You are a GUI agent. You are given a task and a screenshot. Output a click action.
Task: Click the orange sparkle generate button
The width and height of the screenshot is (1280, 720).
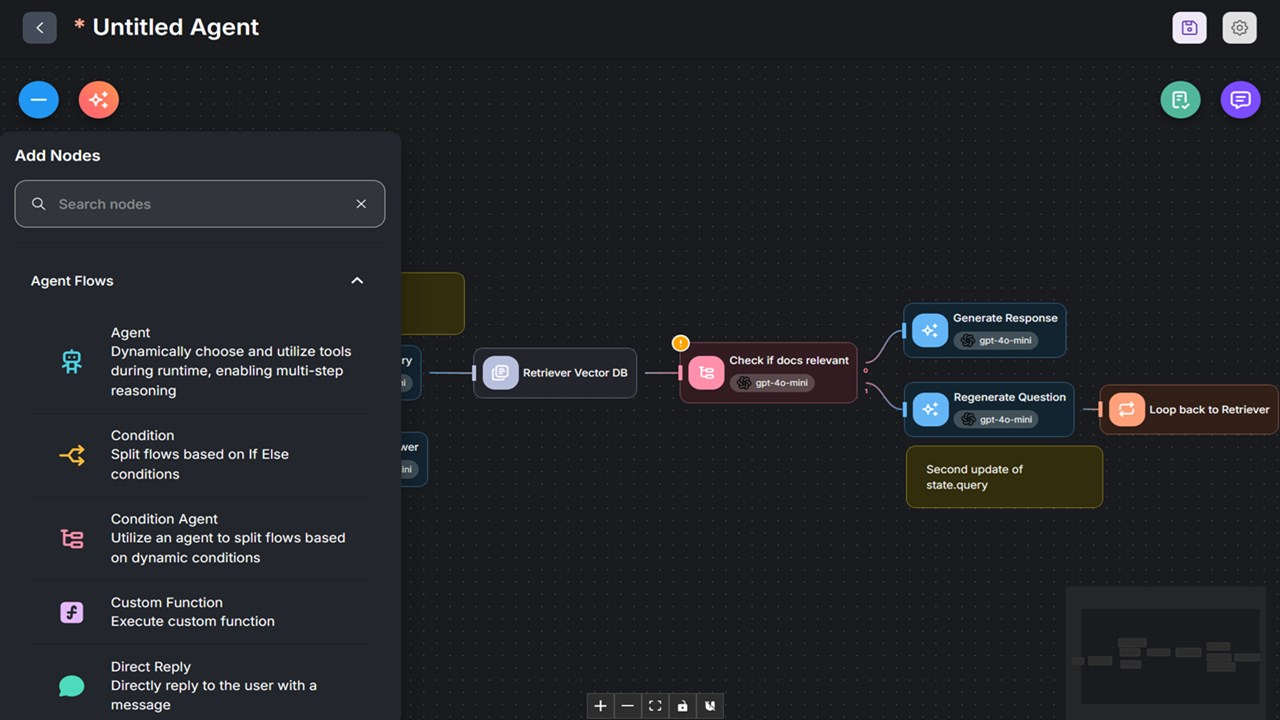(99, 100)
